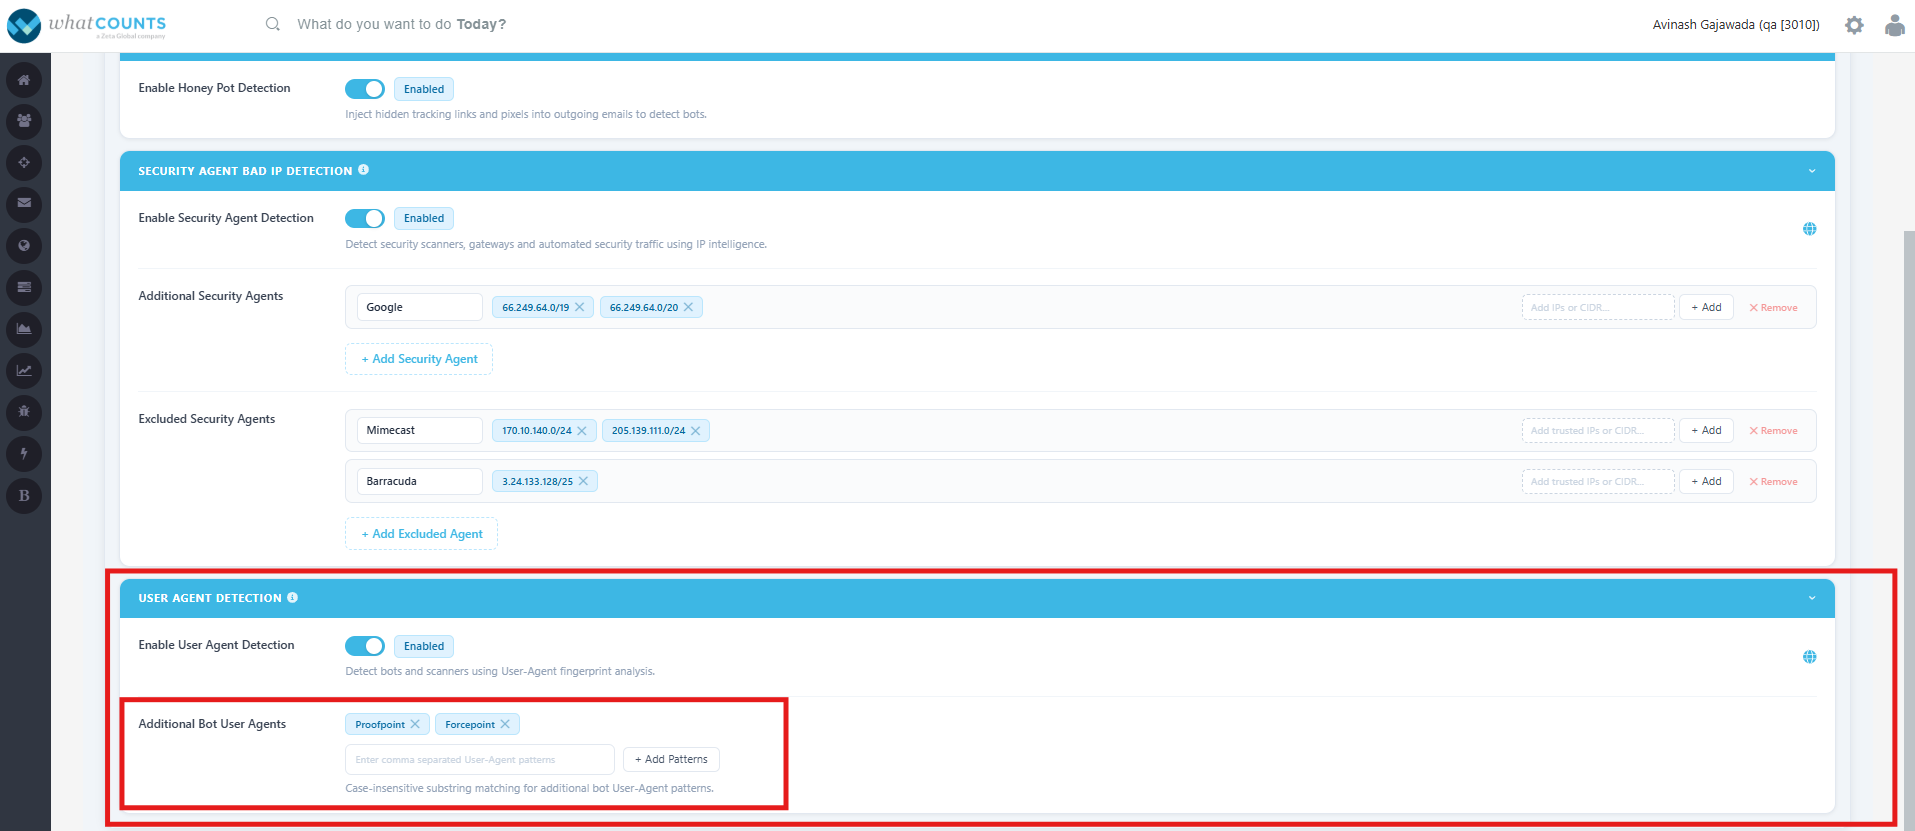Click the lightning bolt sidebar icon
1915x831 pixels.
tap(24, 453)
